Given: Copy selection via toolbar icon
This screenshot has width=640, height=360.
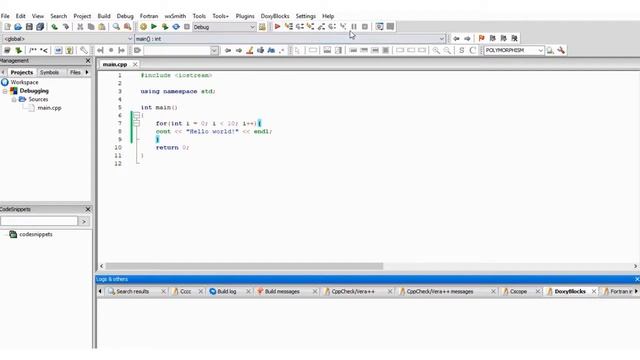Looking at the screenshot, I should pyautogui.click(x=91, y=27).
